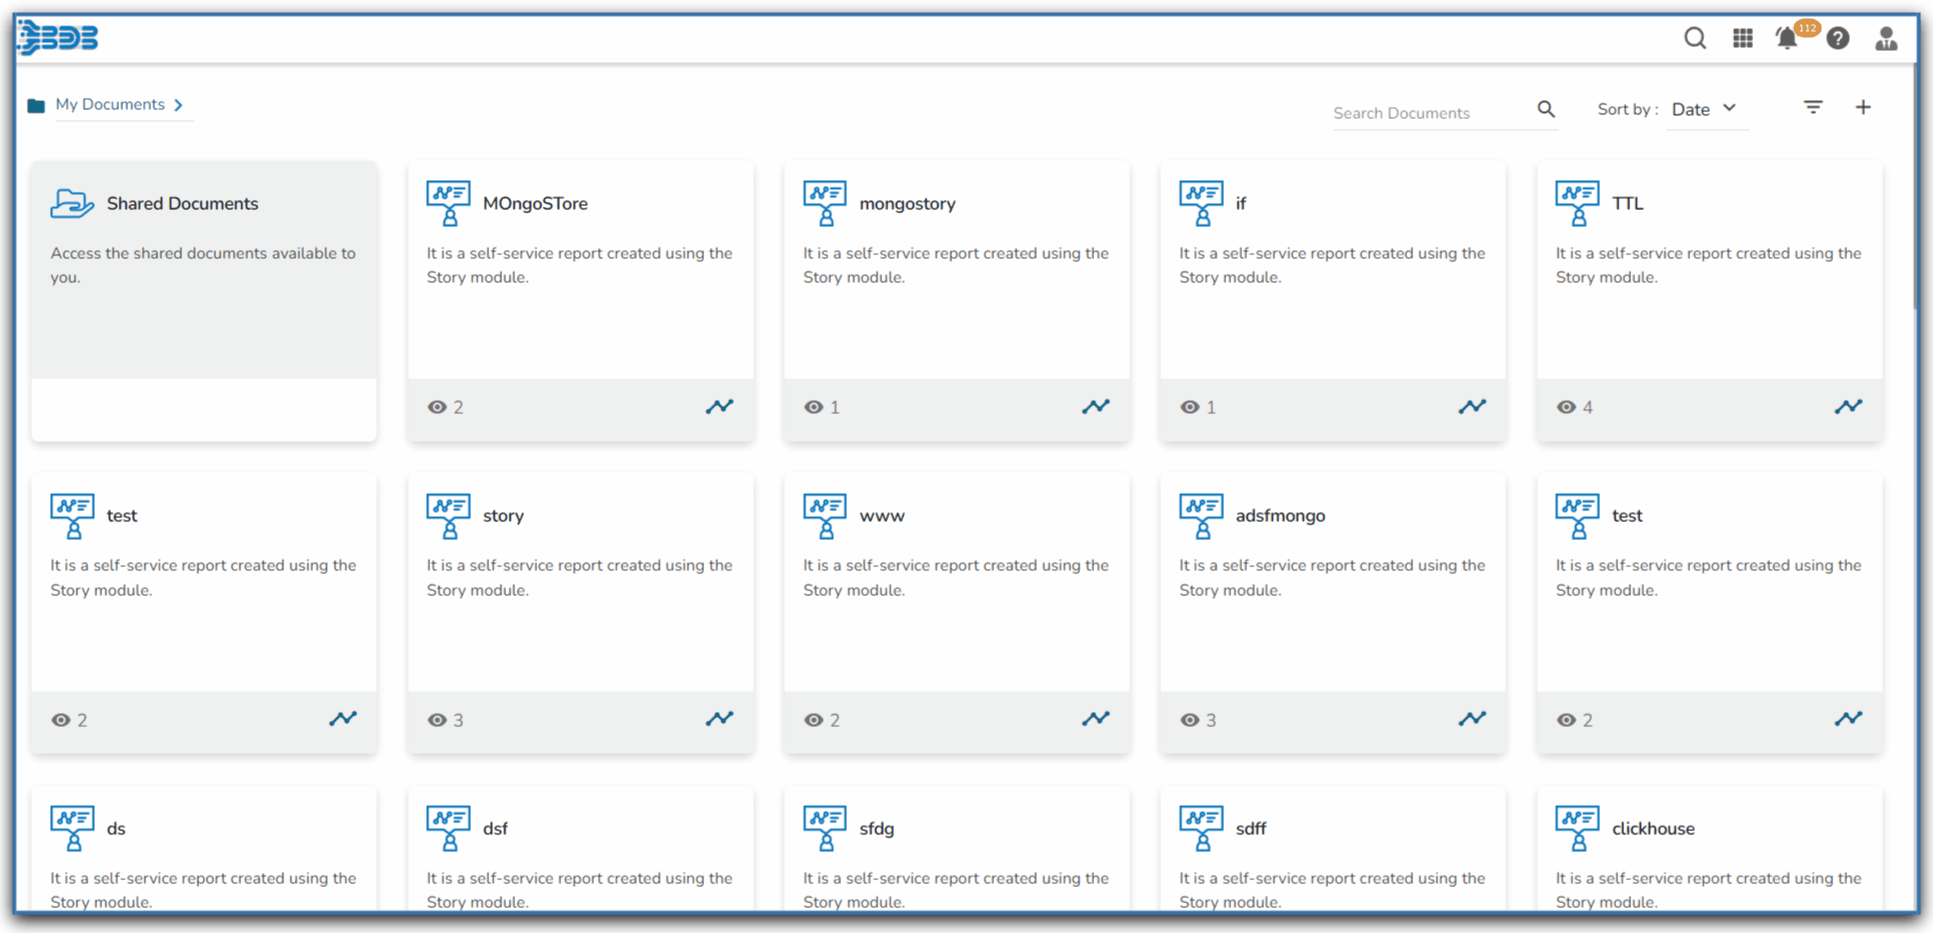Click the eye views icon on adsfmongo card
This screenshot has width=1933, height=933.
point(1189,720)
